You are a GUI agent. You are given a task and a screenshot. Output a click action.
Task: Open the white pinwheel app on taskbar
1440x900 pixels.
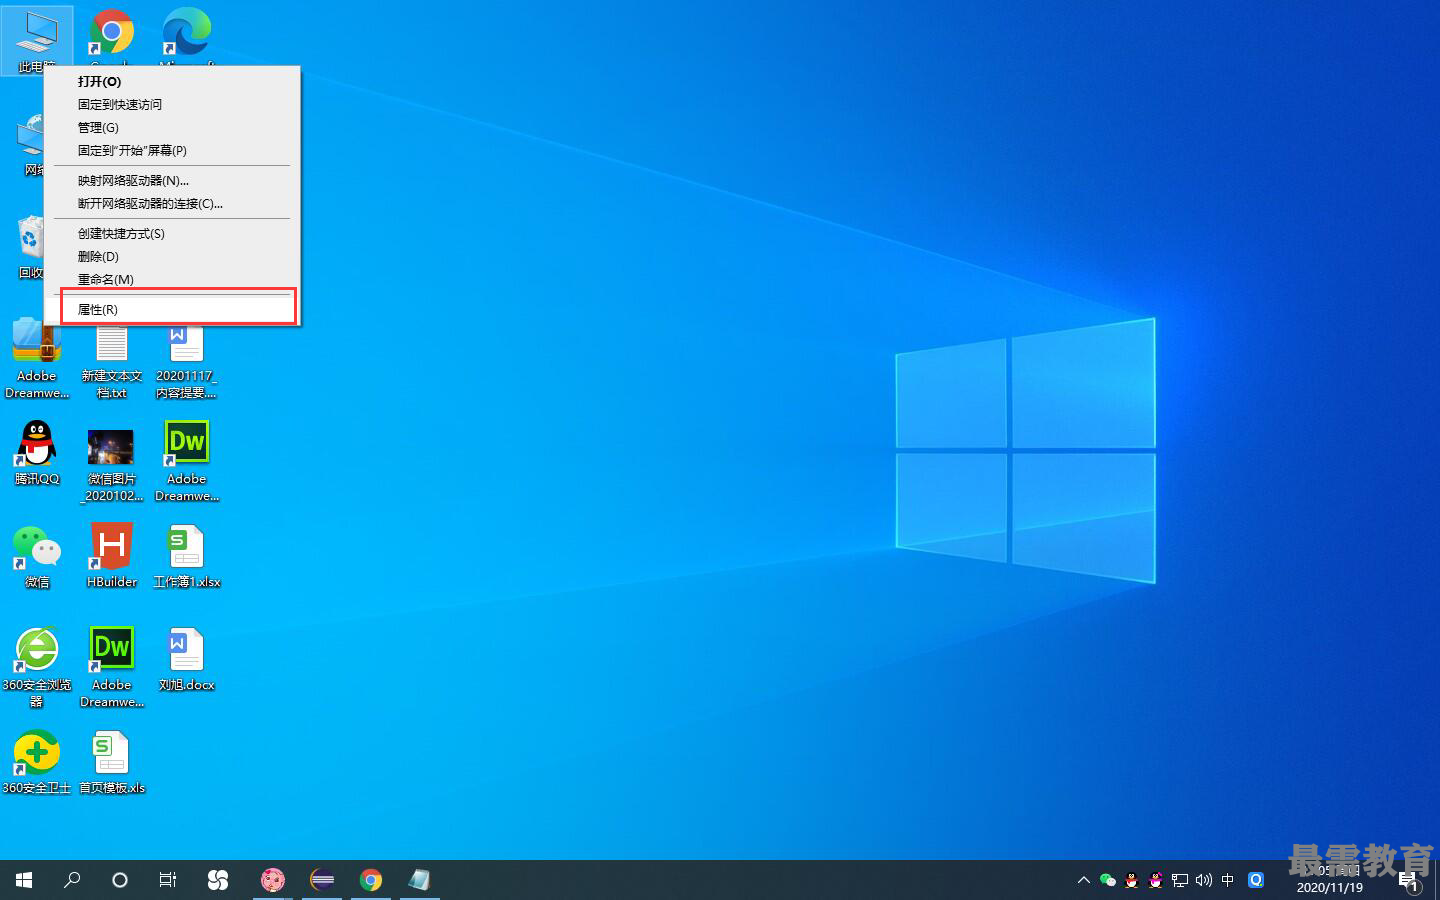point(217,880)
